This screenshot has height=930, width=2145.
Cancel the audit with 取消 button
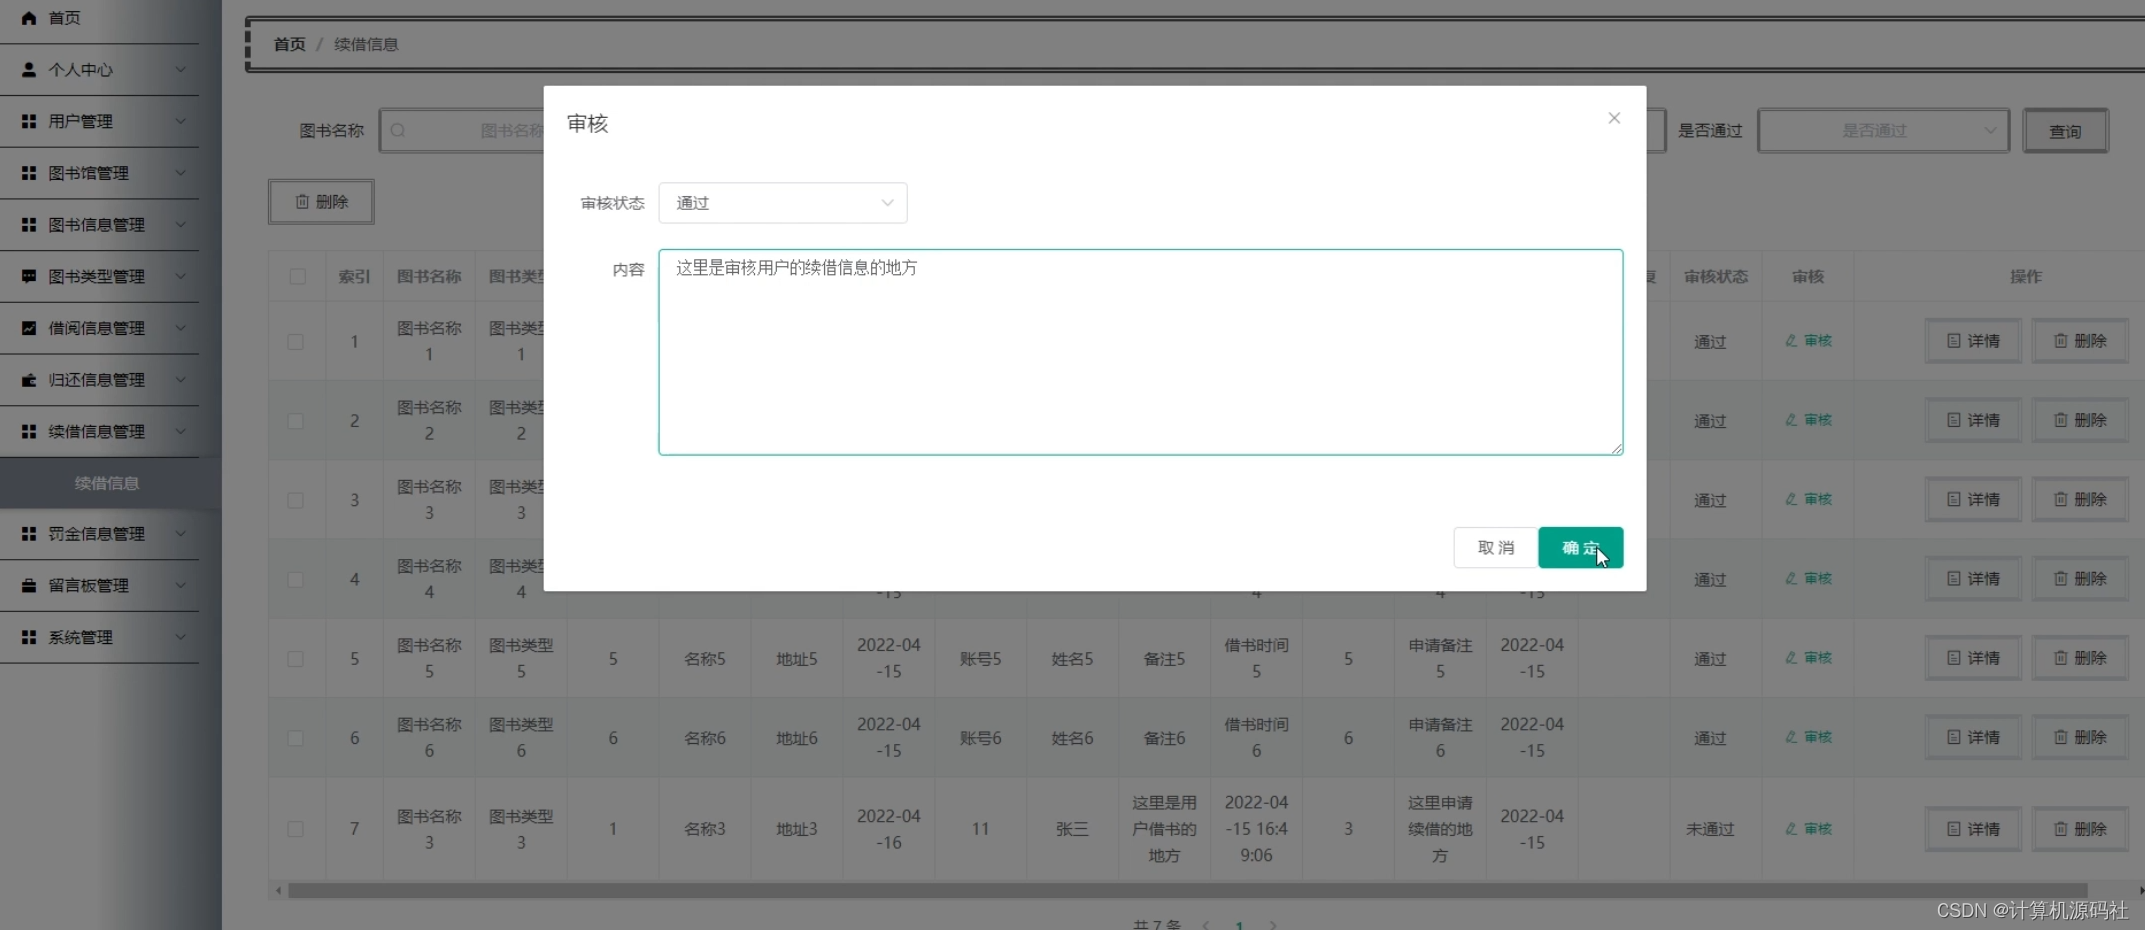tap(1496, 548)
